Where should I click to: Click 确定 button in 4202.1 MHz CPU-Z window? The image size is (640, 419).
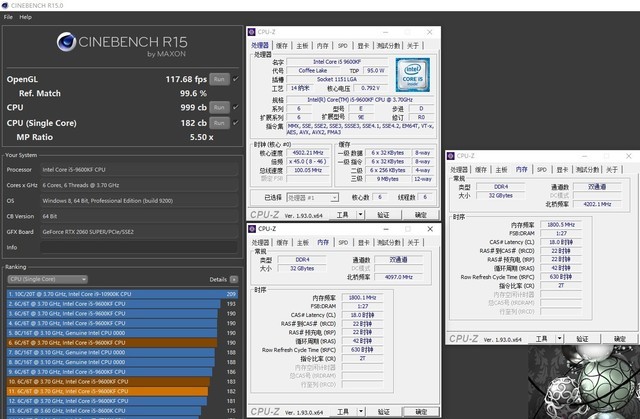pos(620,339)
